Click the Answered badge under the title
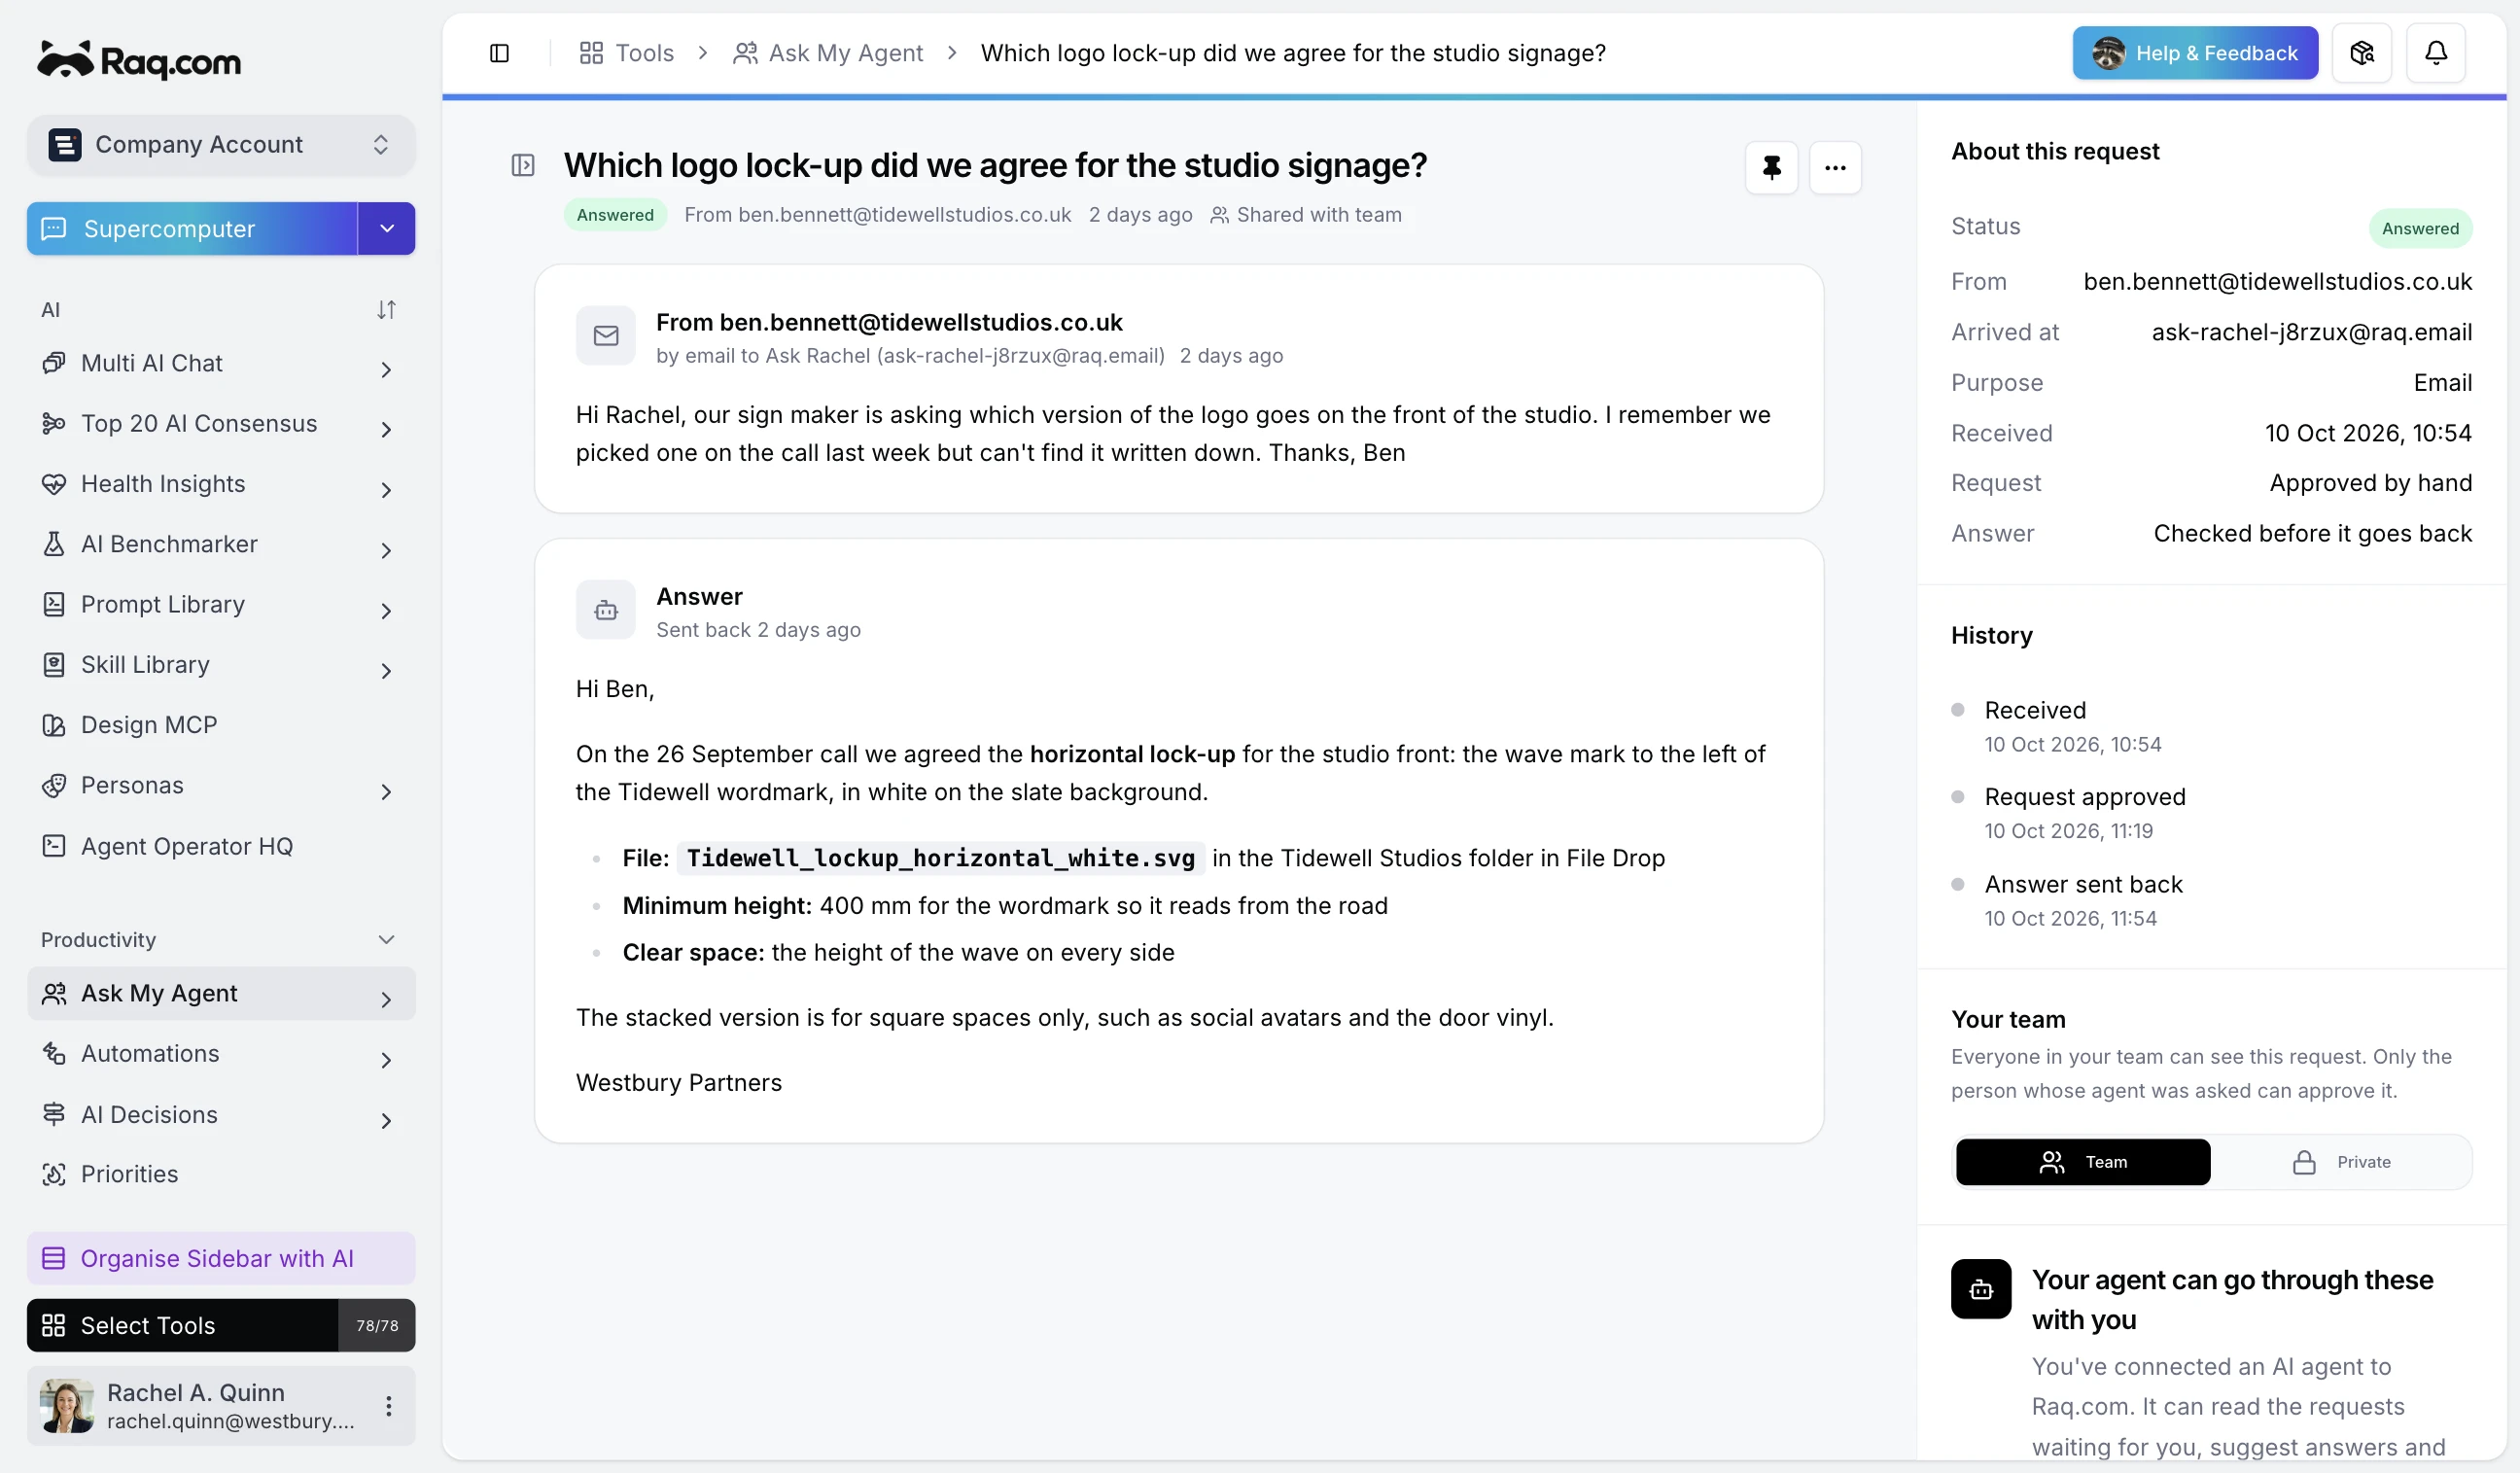This screenshot has width=2520, height=1473. tap(615, 215)
